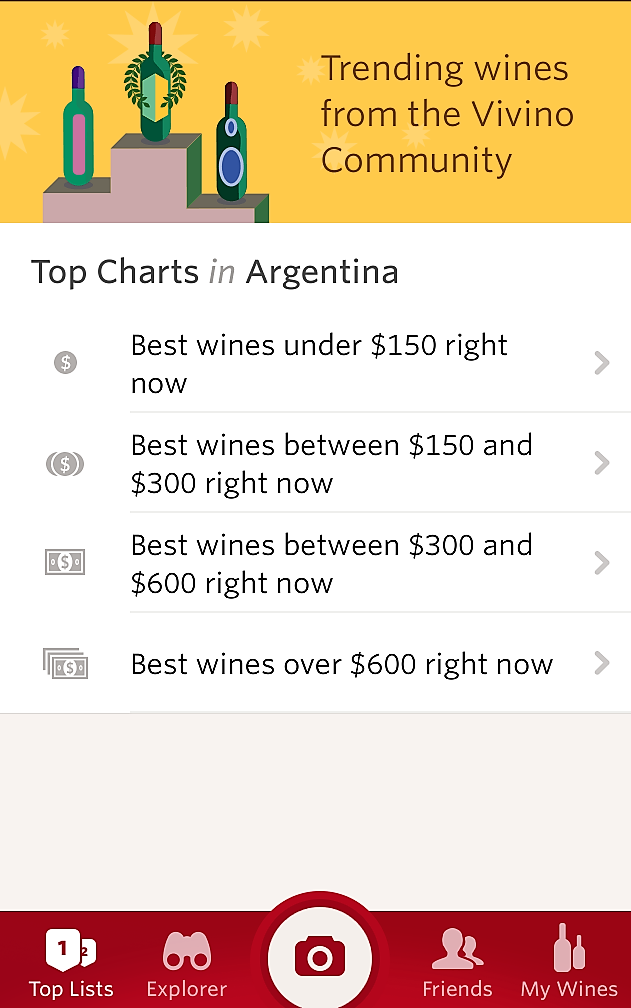This screenshot has width=631, height=1008.
Task: Open Best wines between $150 and $300
Action: (331, 464)
